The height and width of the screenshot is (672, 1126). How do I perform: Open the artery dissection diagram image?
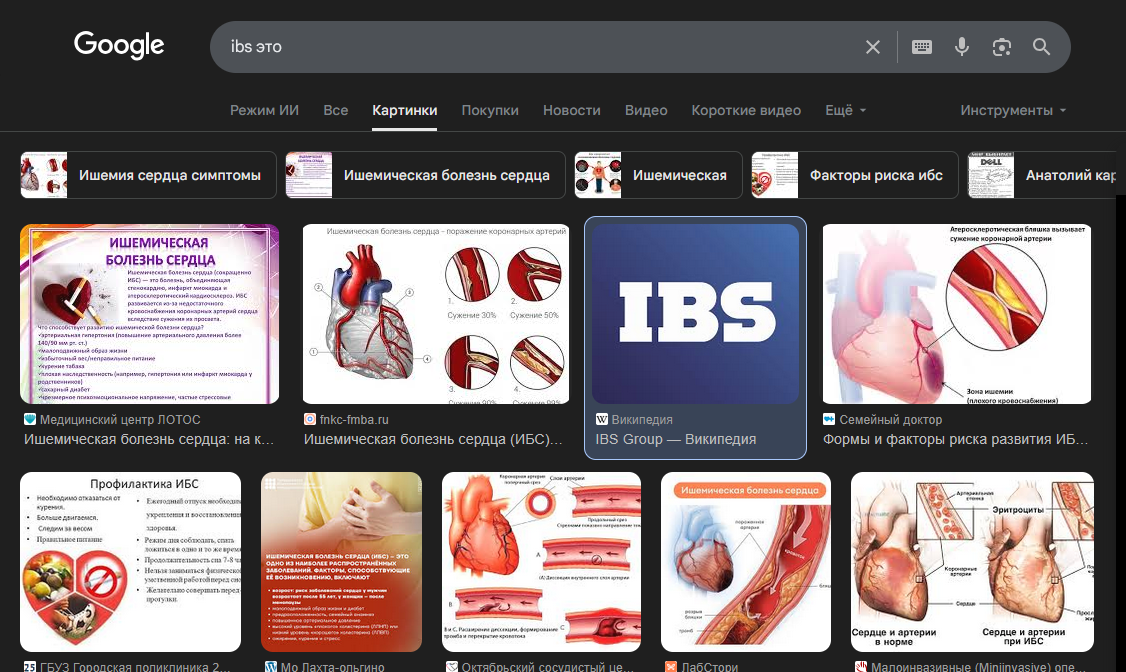[x=541, y=562]
